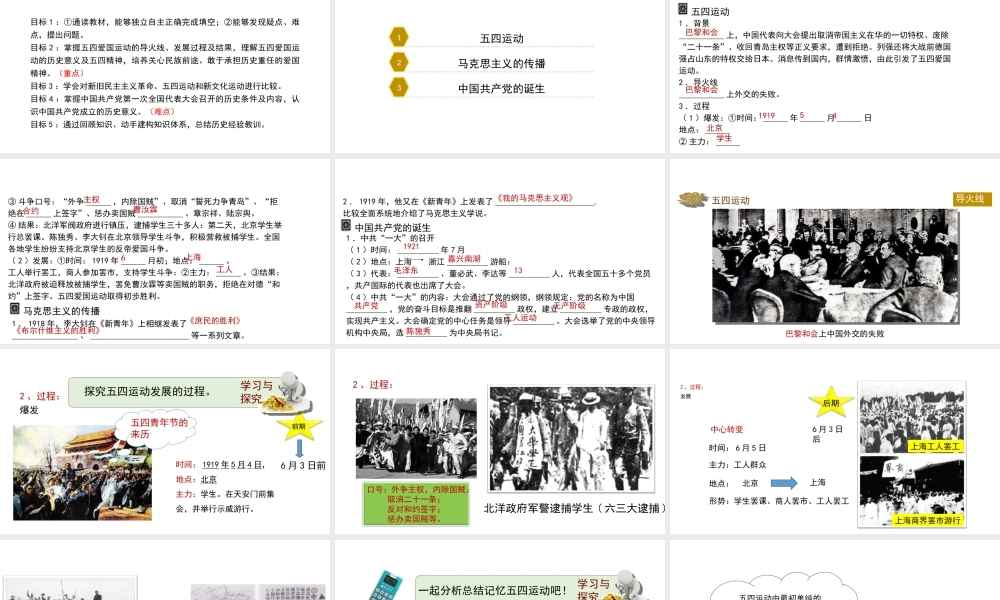Image resolution: width=1000 pixels, height=600 pixels.
Task: Open the arrested students photo (六三大逮捕)
Action: pyautogui.click(x=571, y=439)
